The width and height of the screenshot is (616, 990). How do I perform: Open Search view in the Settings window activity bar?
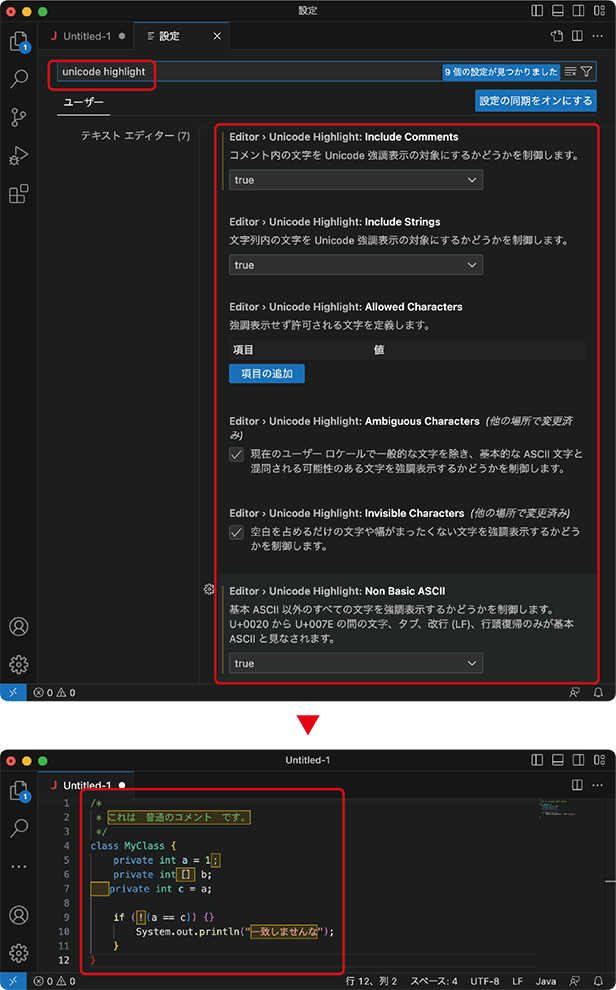tap(19, 79)
